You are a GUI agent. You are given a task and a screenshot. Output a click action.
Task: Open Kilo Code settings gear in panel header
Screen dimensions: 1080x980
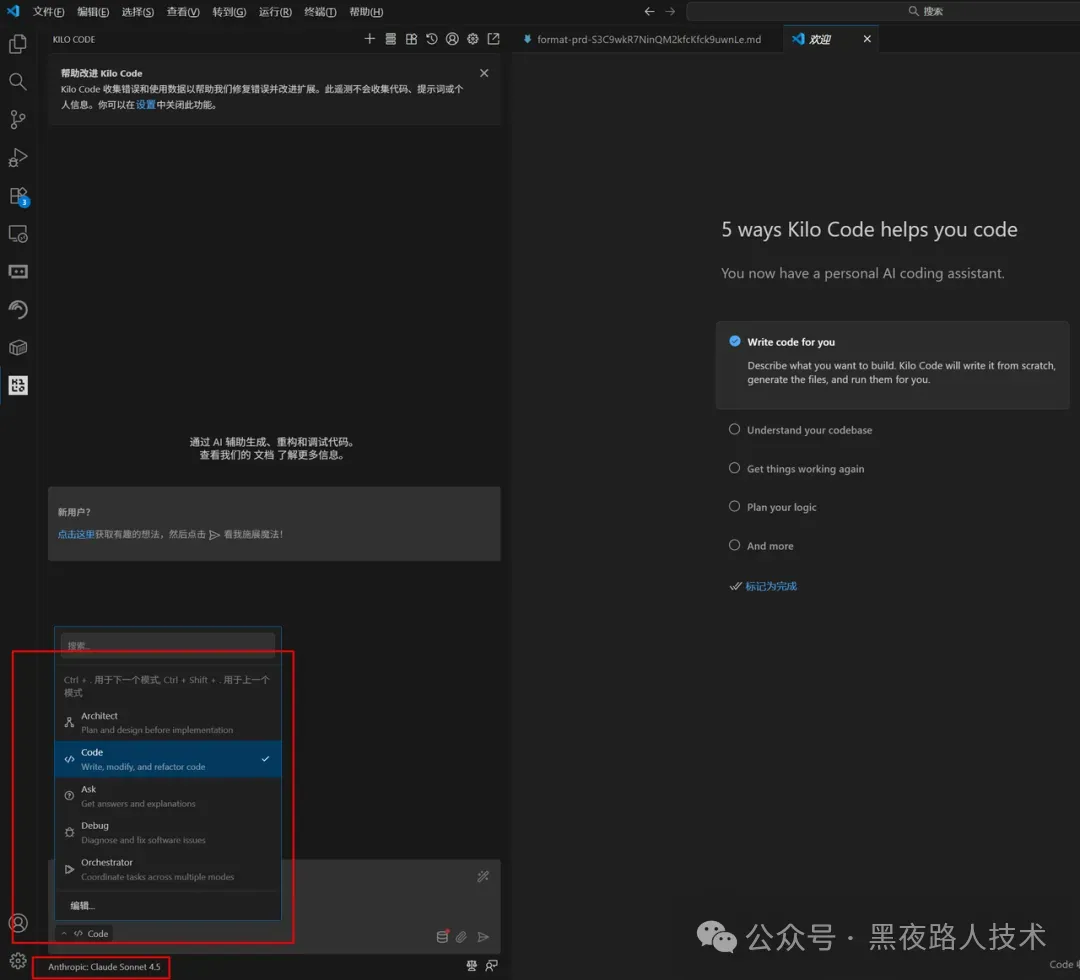(x=473, y=39)
